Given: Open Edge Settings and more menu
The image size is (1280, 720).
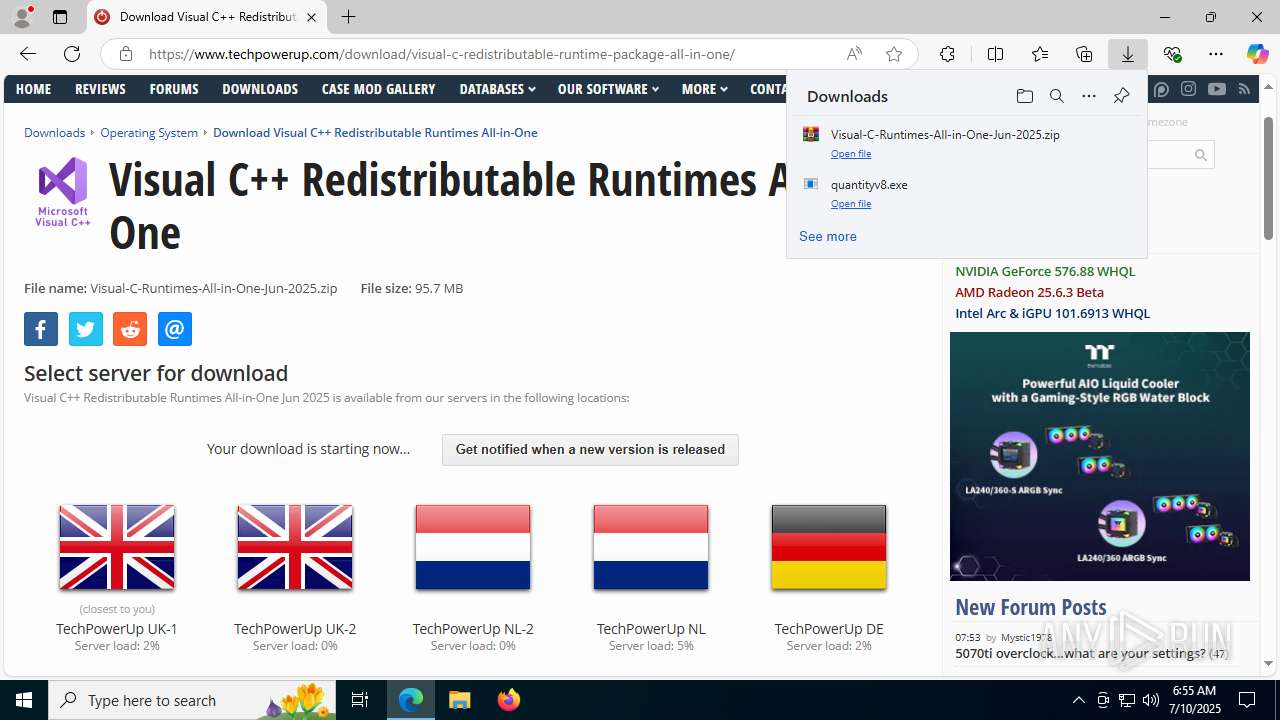Looking at the screenshot, I should click(x=1216, y=54).
